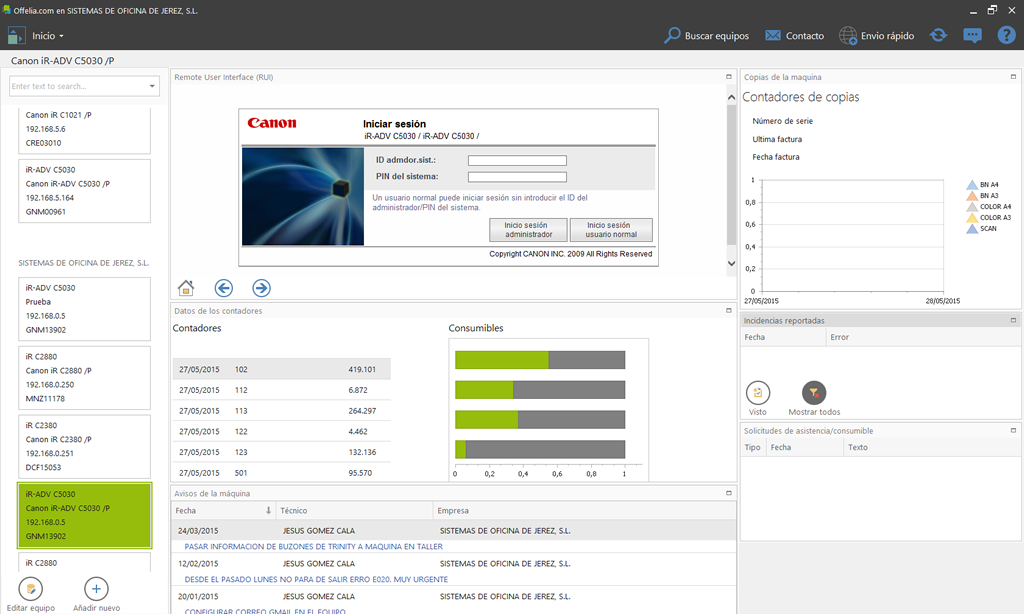Click Mostrar todos filter icon

coord(814,393)
